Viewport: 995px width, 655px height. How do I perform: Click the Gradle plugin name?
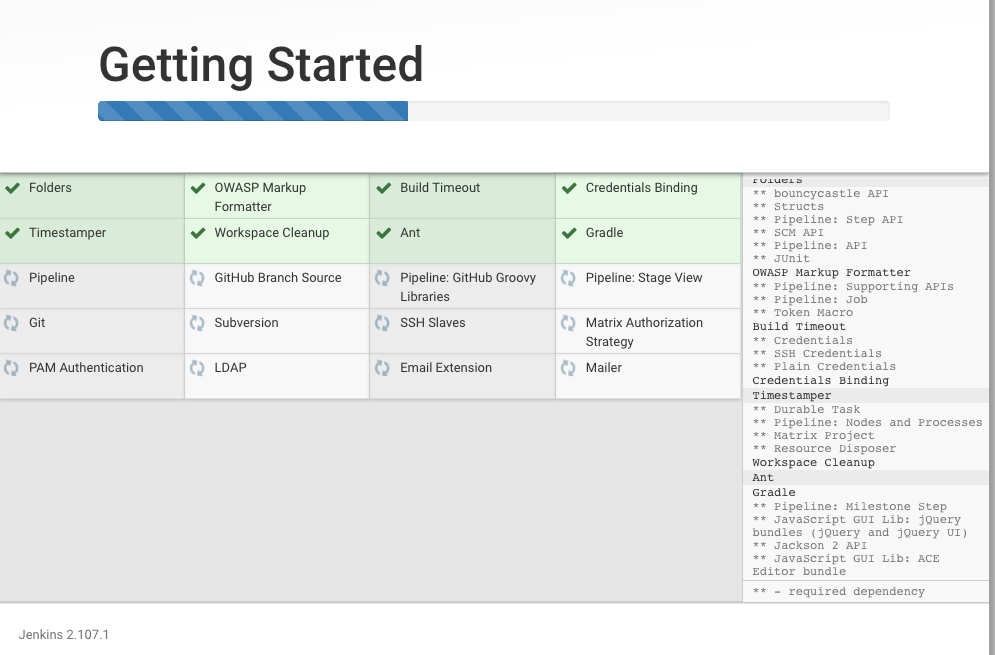(x=604, y=233)
